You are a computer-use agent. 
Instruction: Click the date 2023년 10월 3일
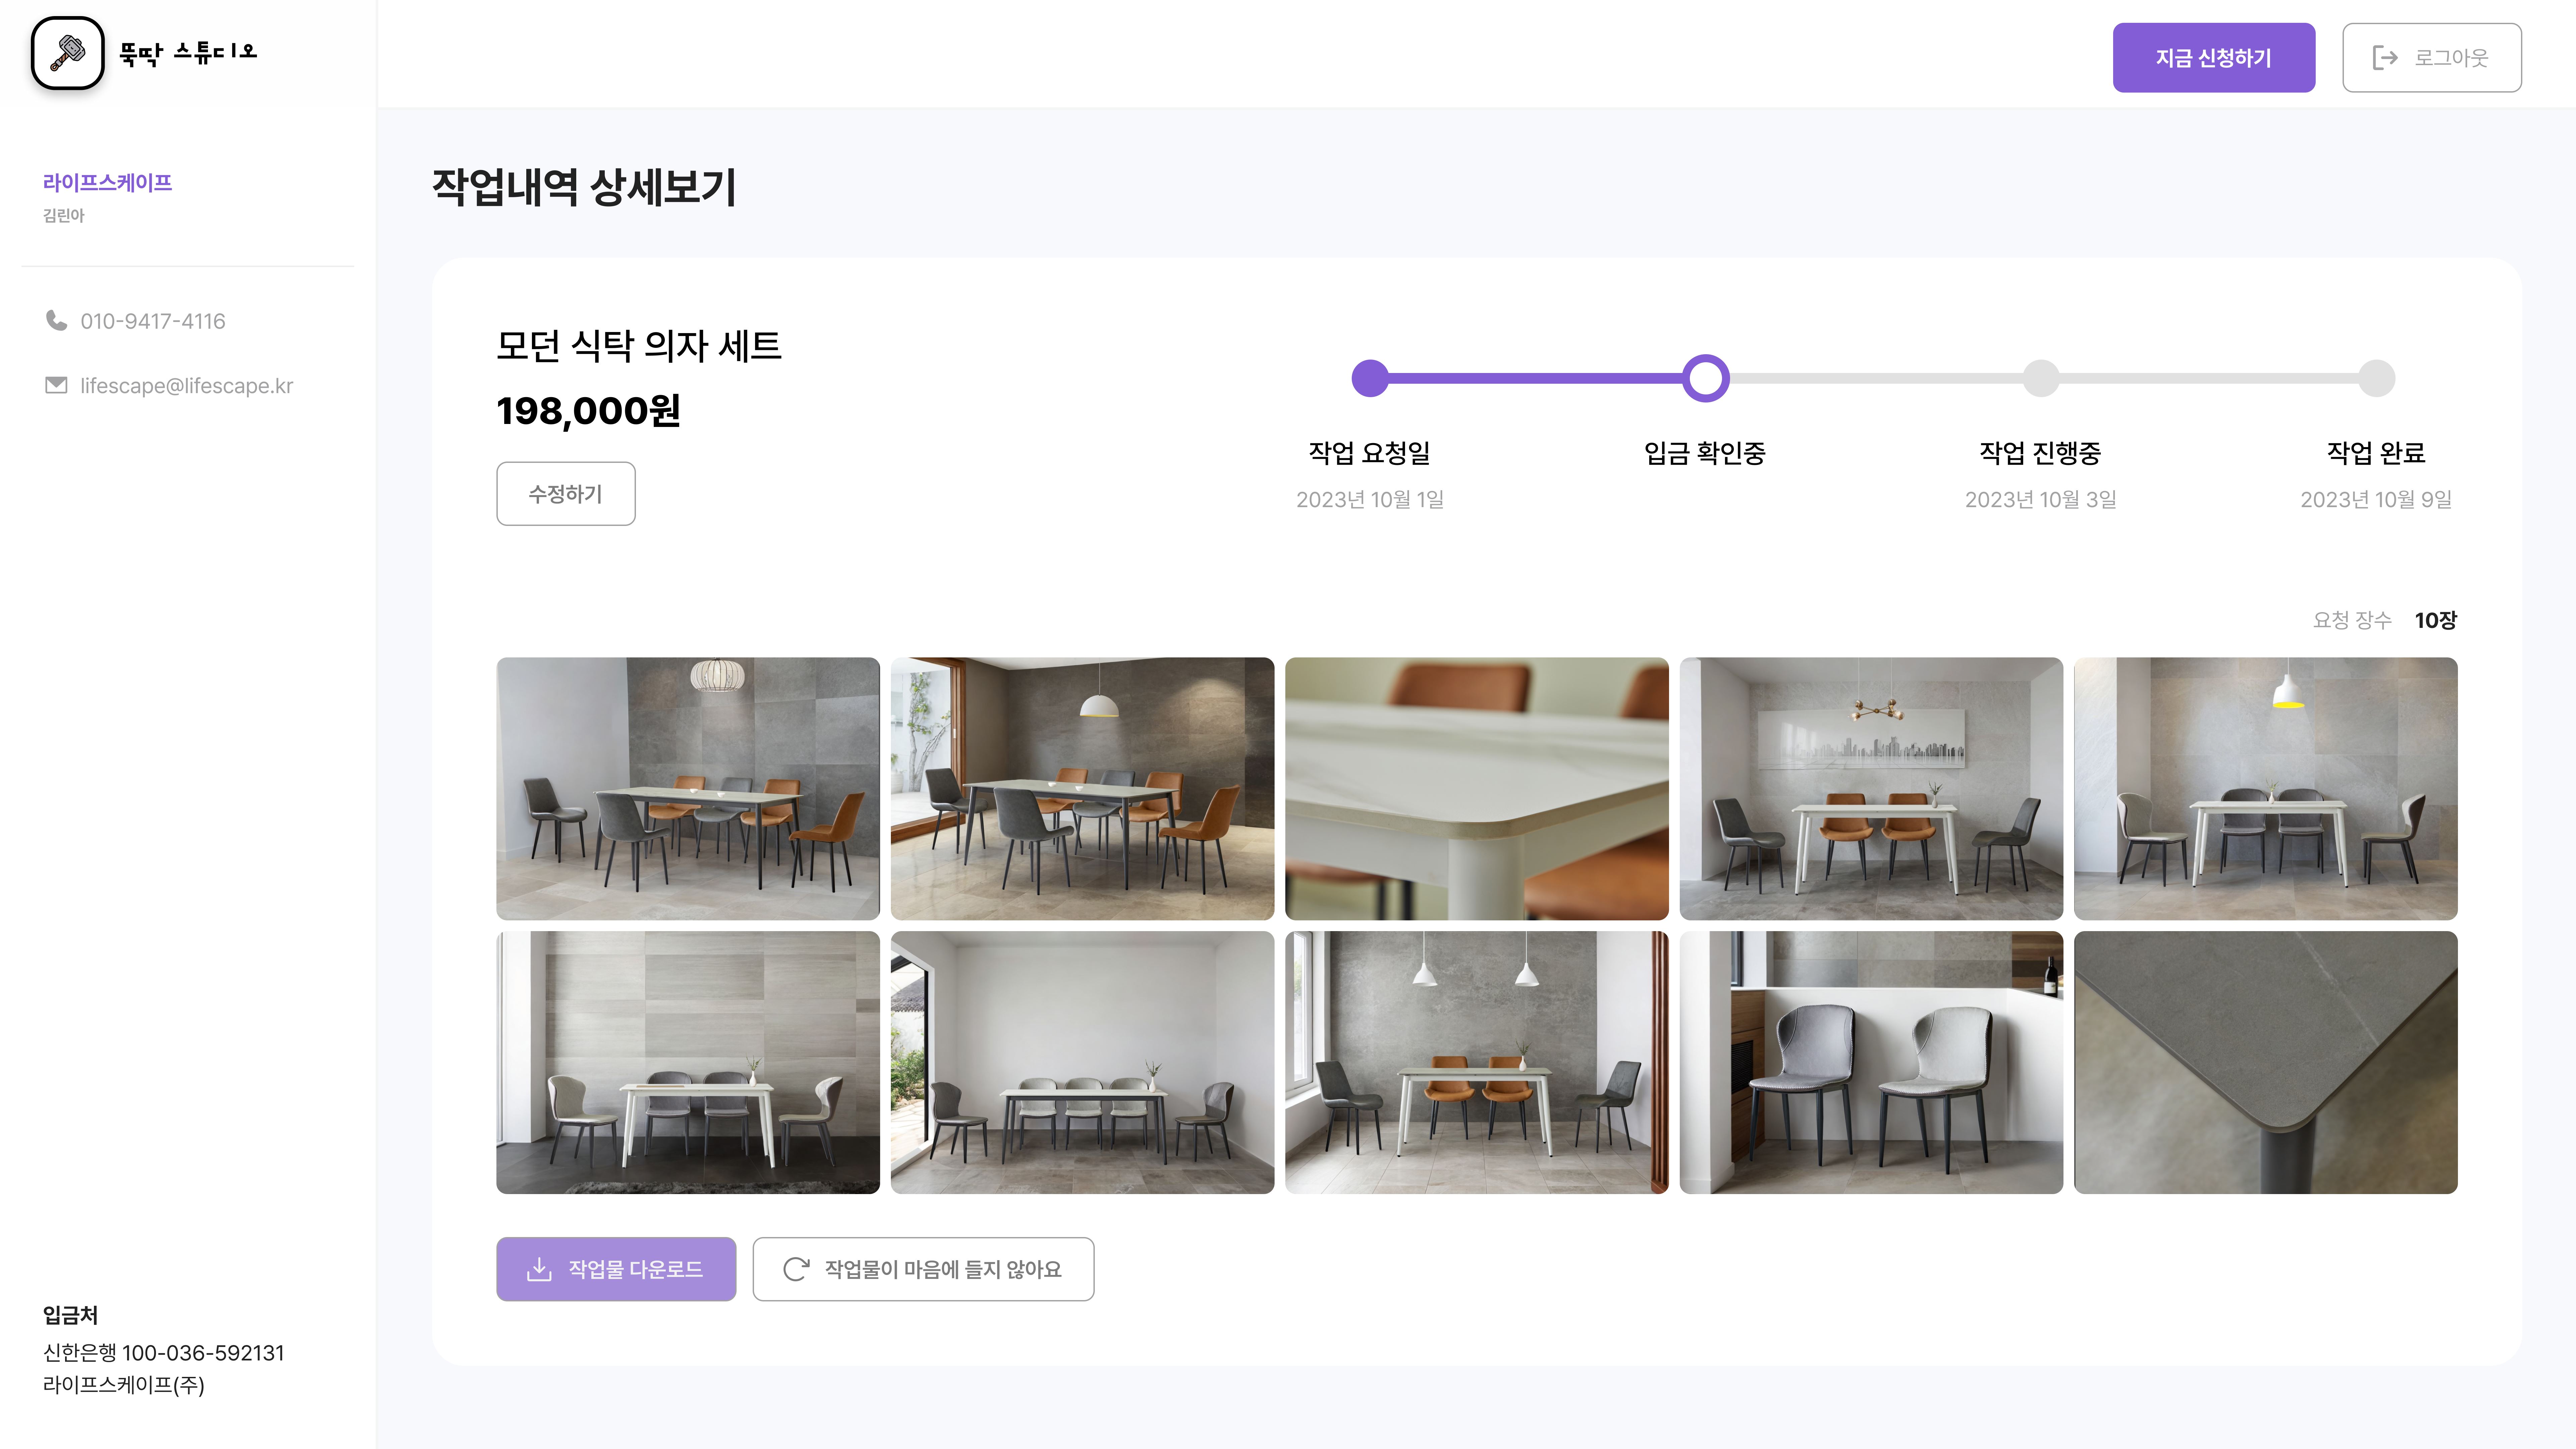pos(2041,499)
